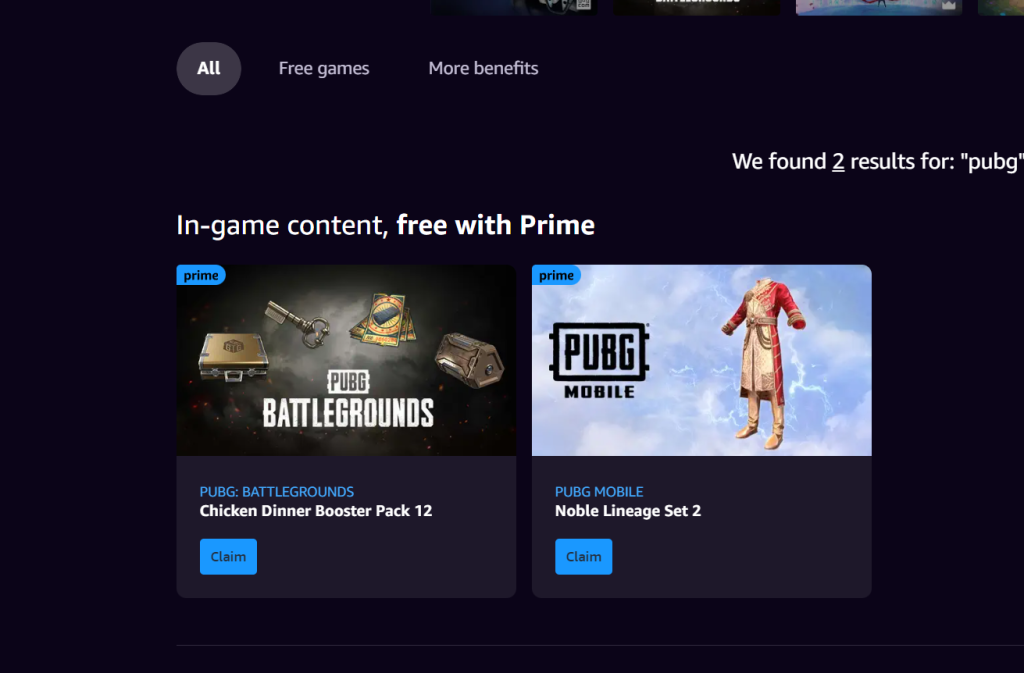
Task: Open the PUBG: BATTLEGROUNDS game link
Action: point(277,492)
